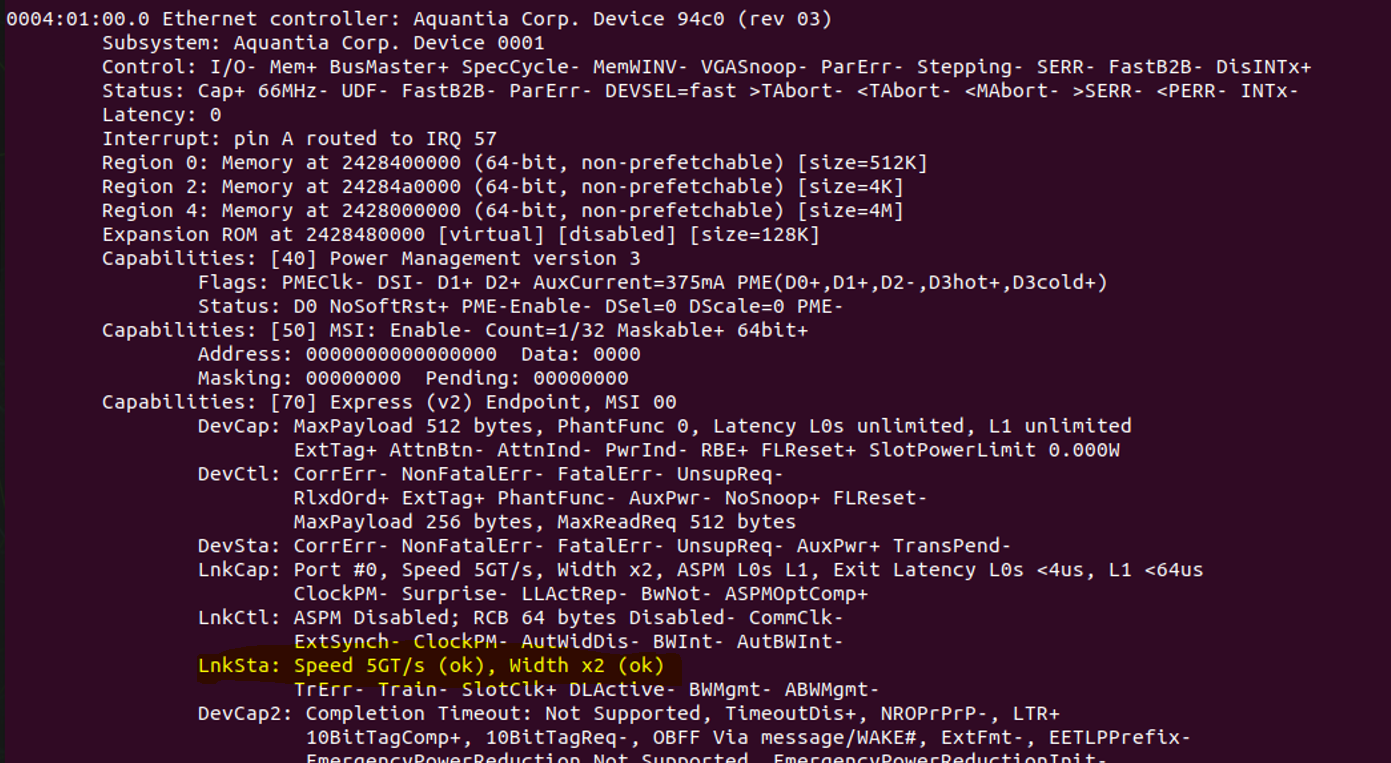This screenshot has width=1391, height=763.
Task: Click Region 4 memory line with size=4M
Action: (503, 211)
